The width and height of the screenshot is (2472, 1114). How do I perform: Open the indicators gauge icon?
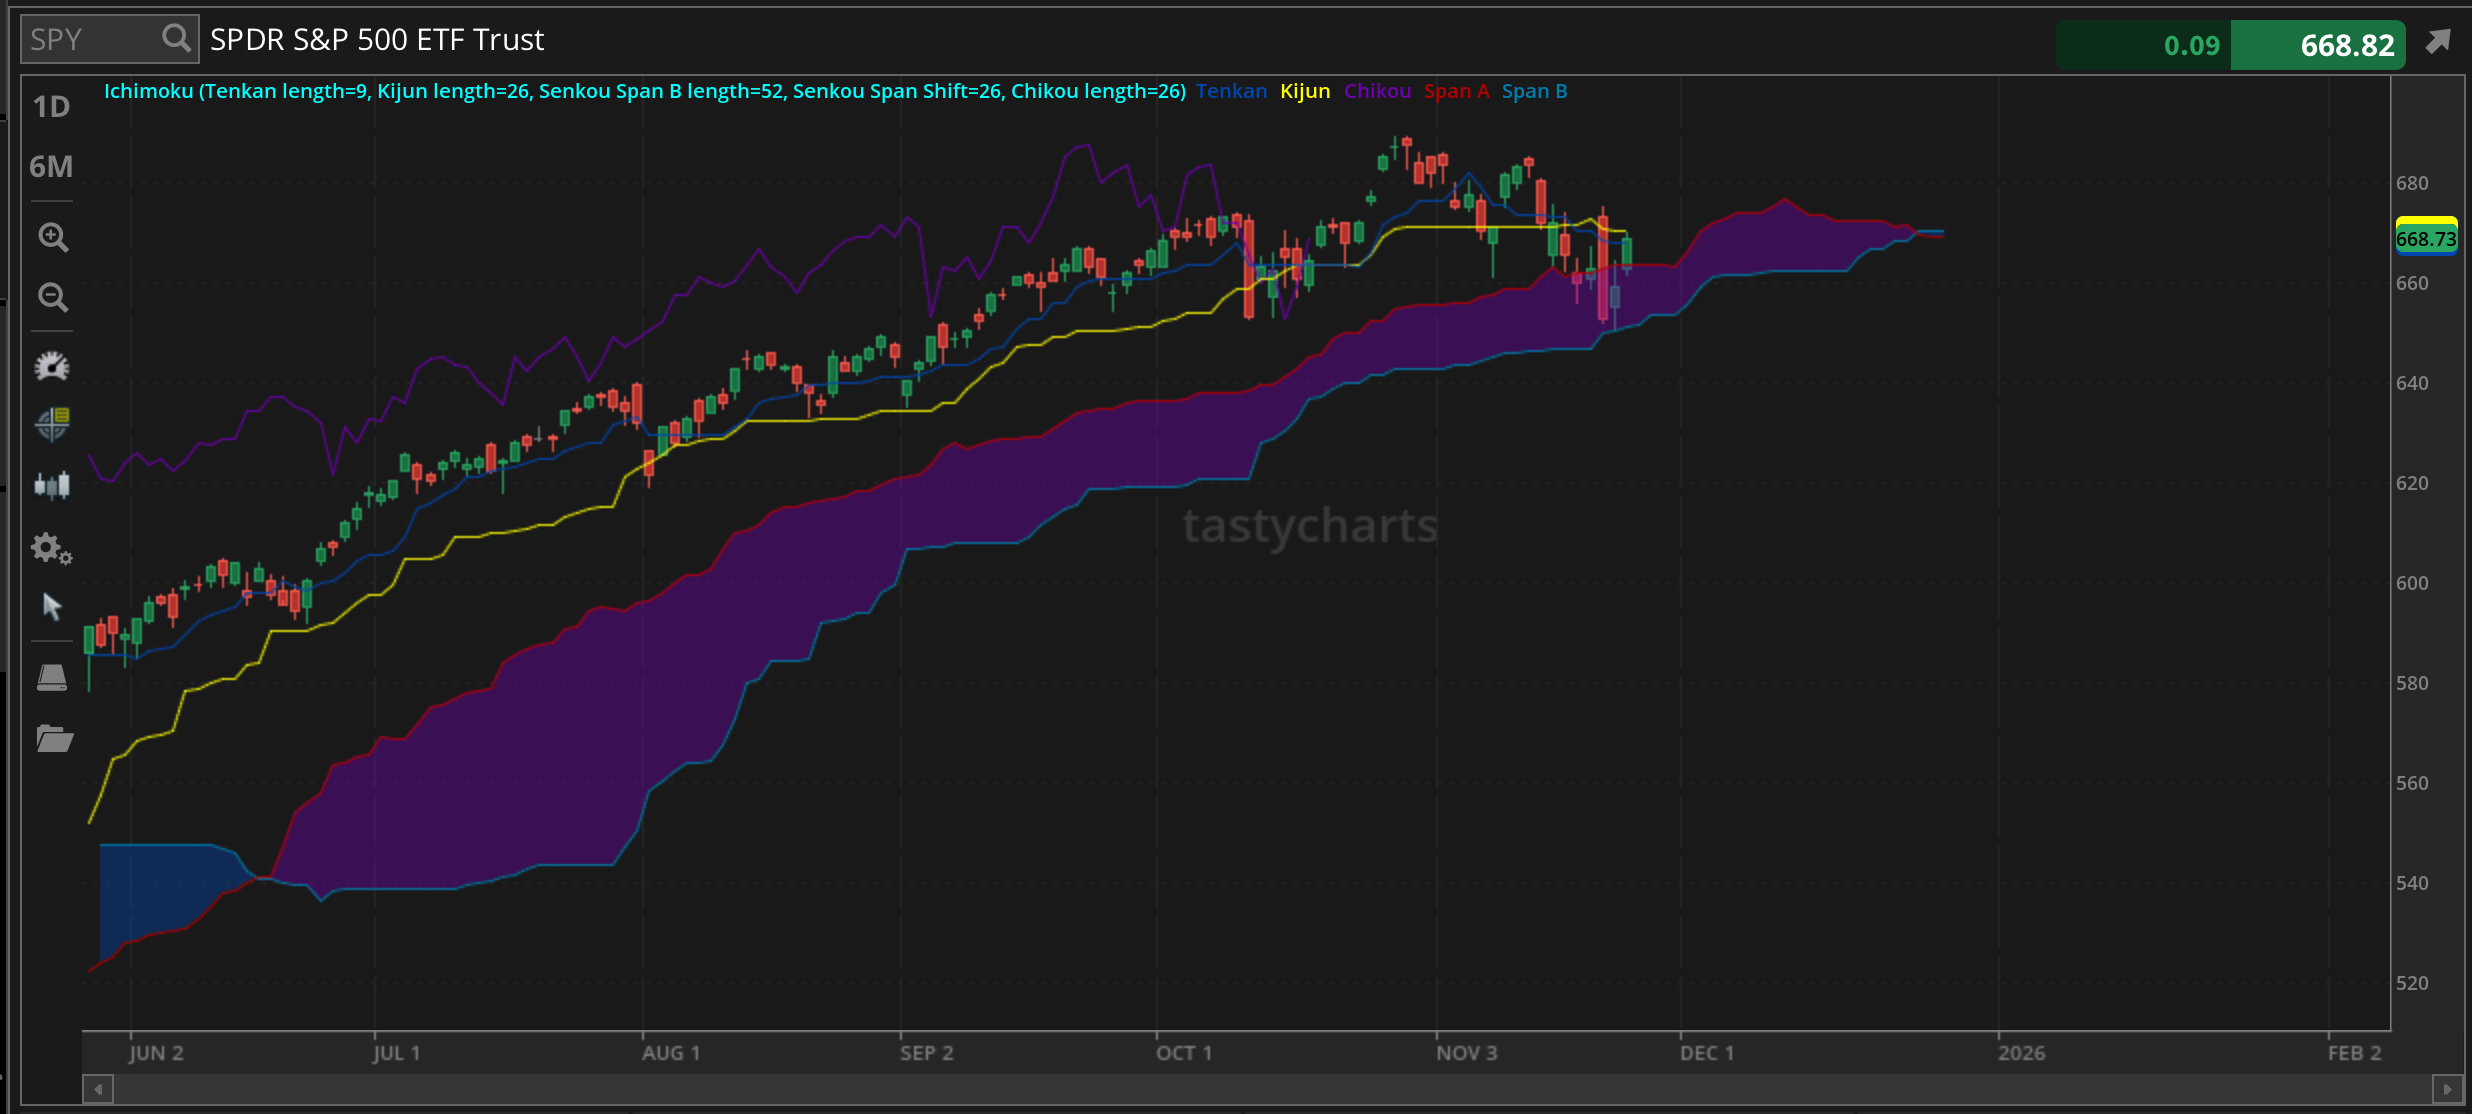point(52,366)
